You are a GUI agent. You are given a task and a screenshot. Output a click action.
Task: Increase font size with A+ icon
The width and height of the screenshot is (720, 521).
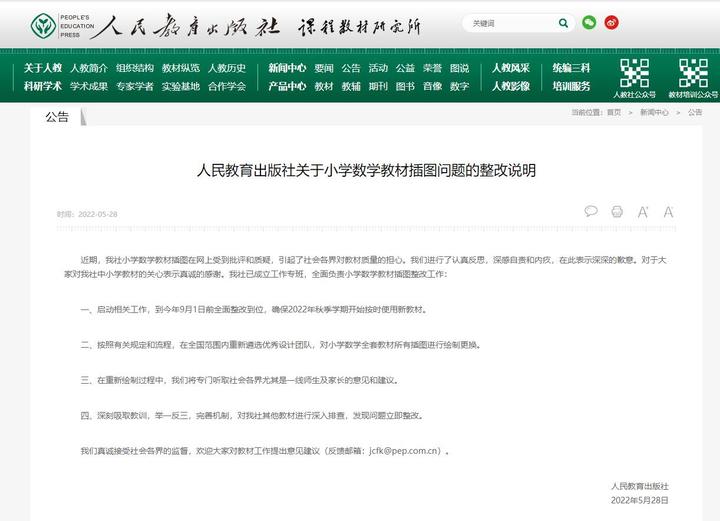point(643,212)
